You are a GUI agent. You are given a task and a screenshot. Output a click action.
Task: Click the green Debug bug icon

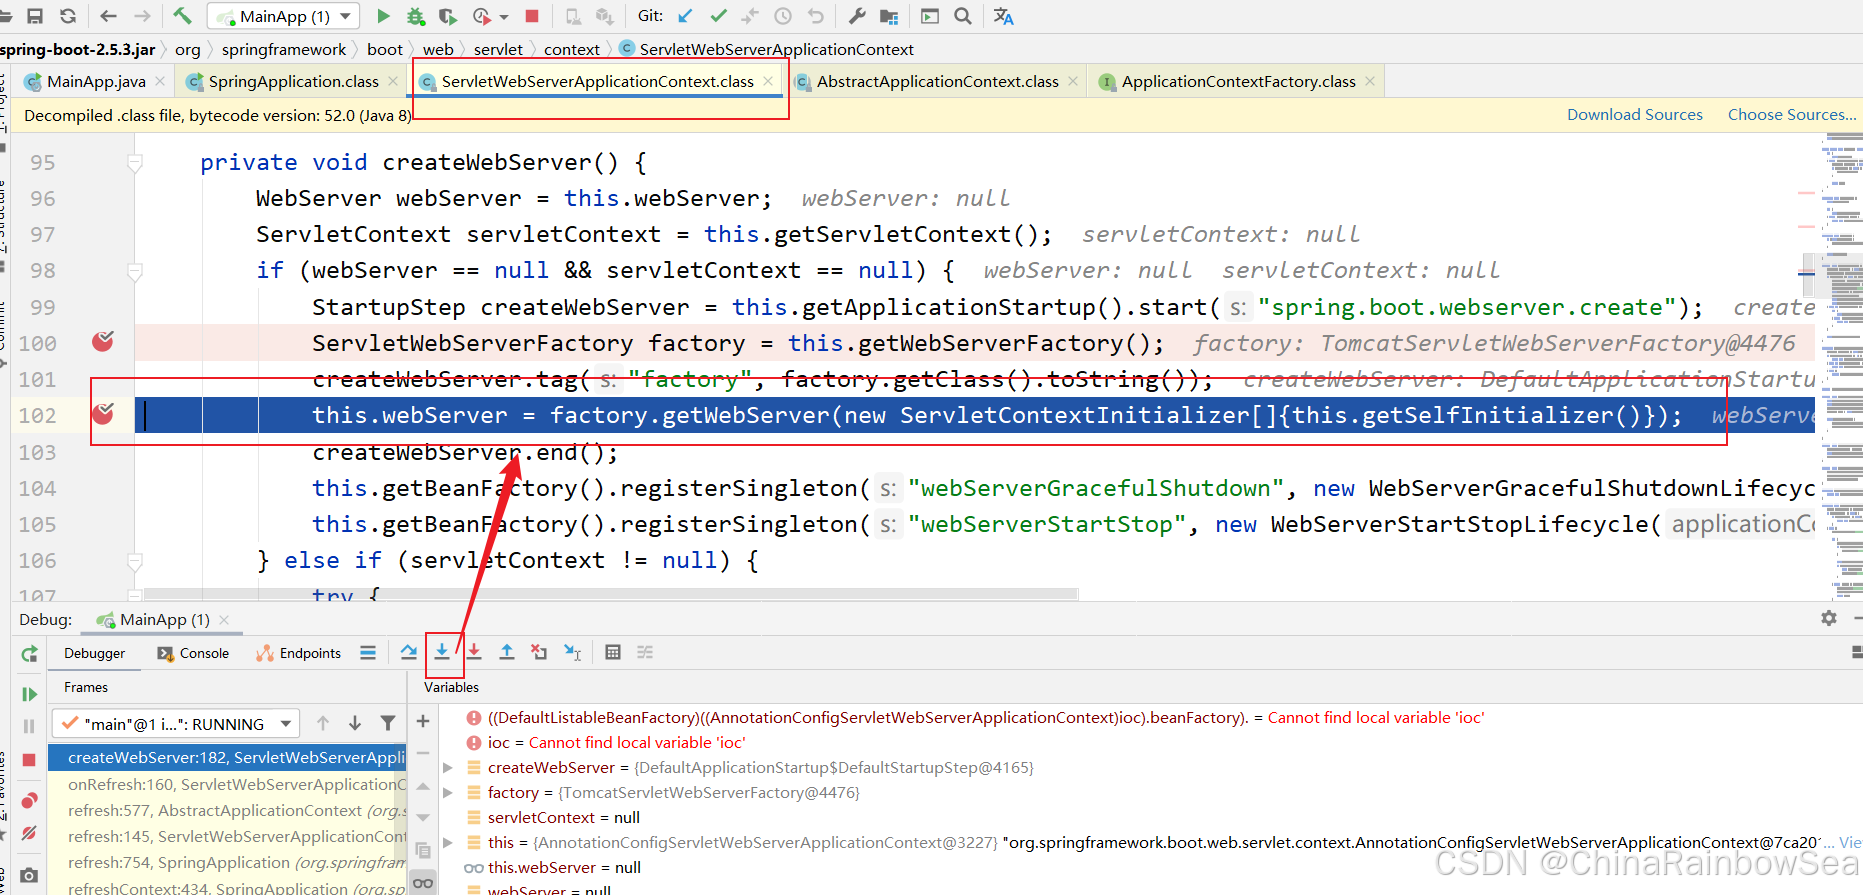tap(416, 16)
